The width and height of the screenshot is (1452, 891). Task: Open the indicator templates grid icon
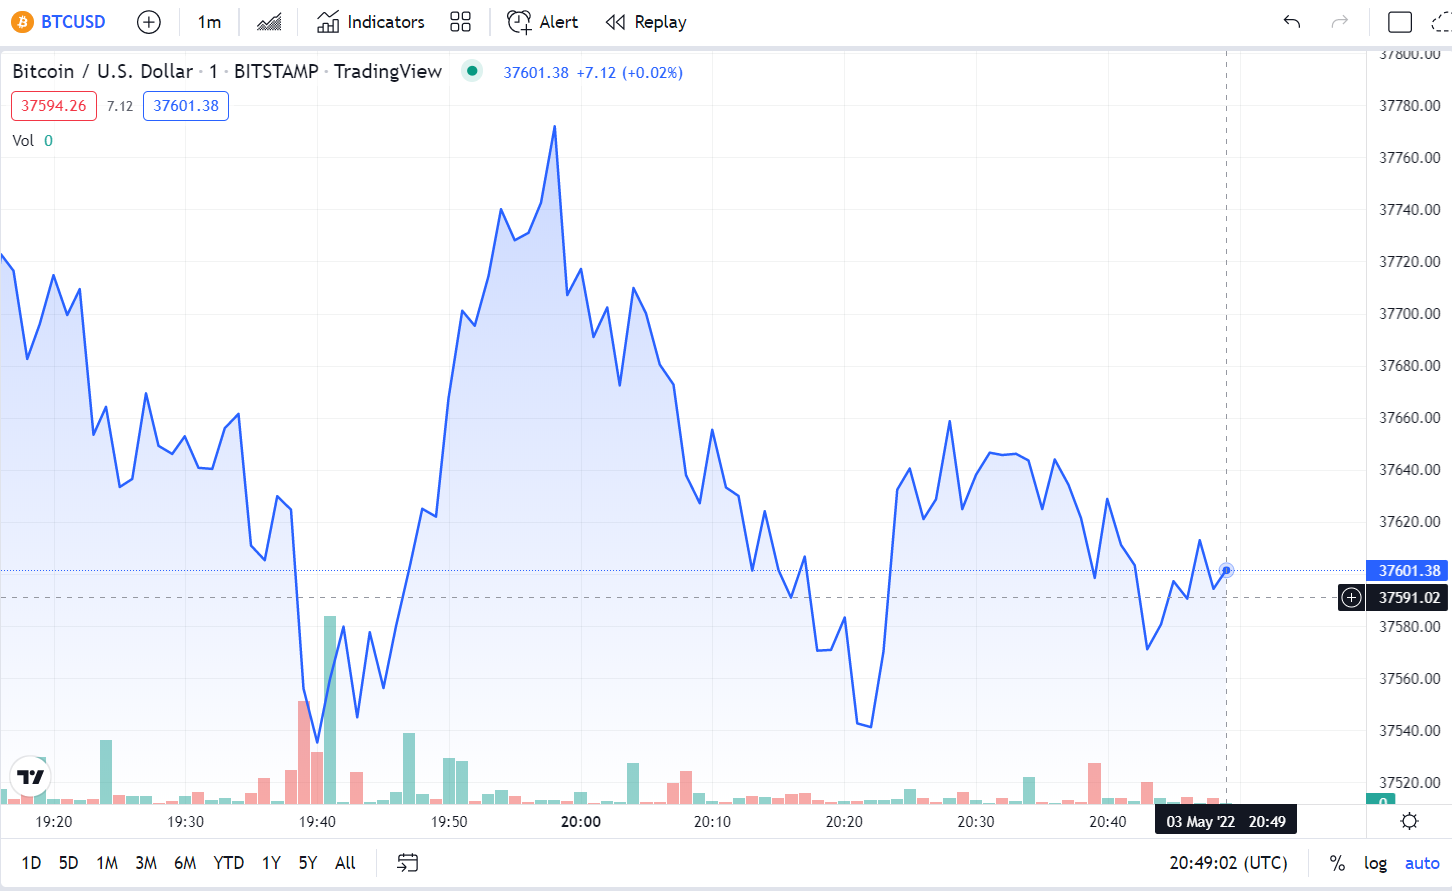pyautogui.click(x=460, y=22)
